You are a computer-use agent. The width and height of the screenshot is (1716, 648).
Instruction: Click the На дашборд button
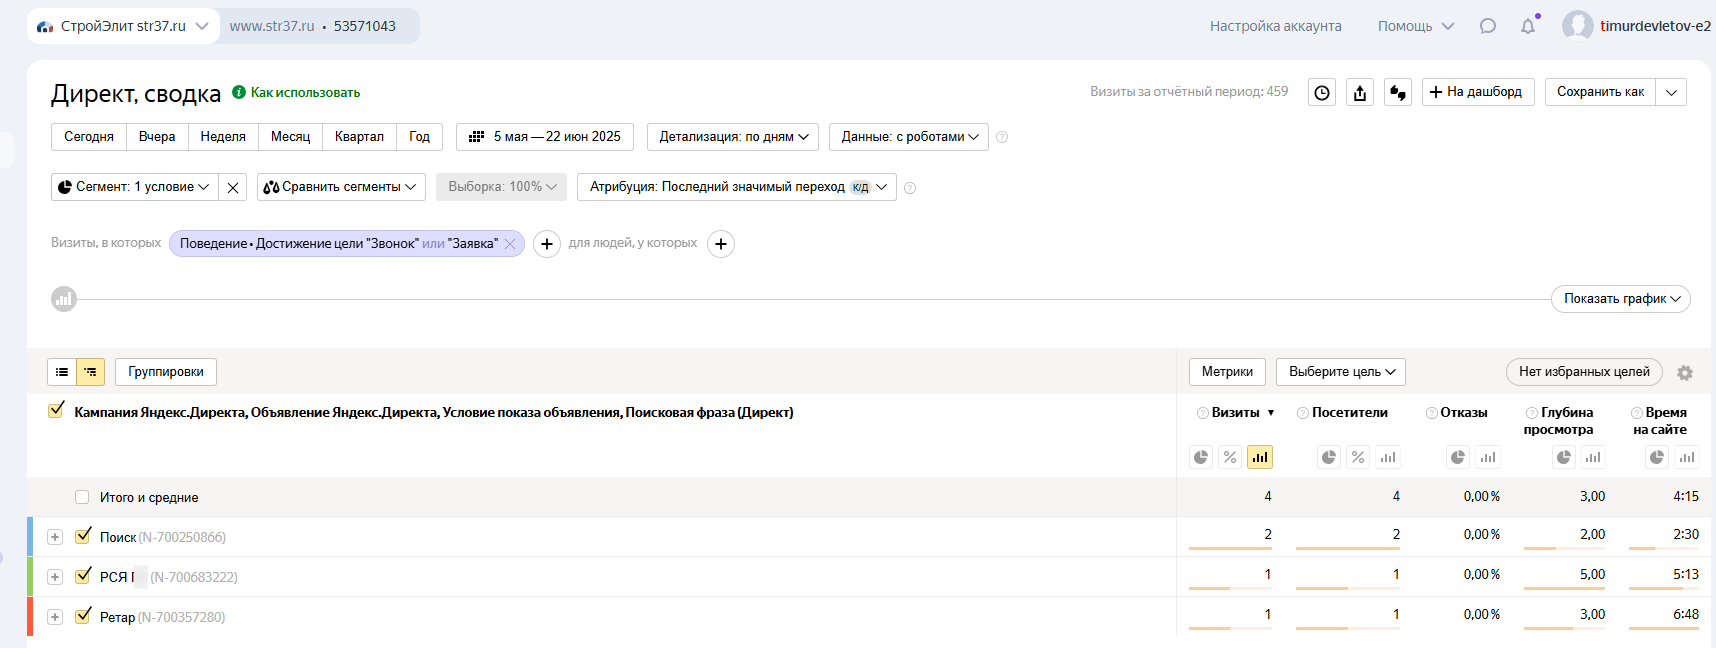[1478, 92]
